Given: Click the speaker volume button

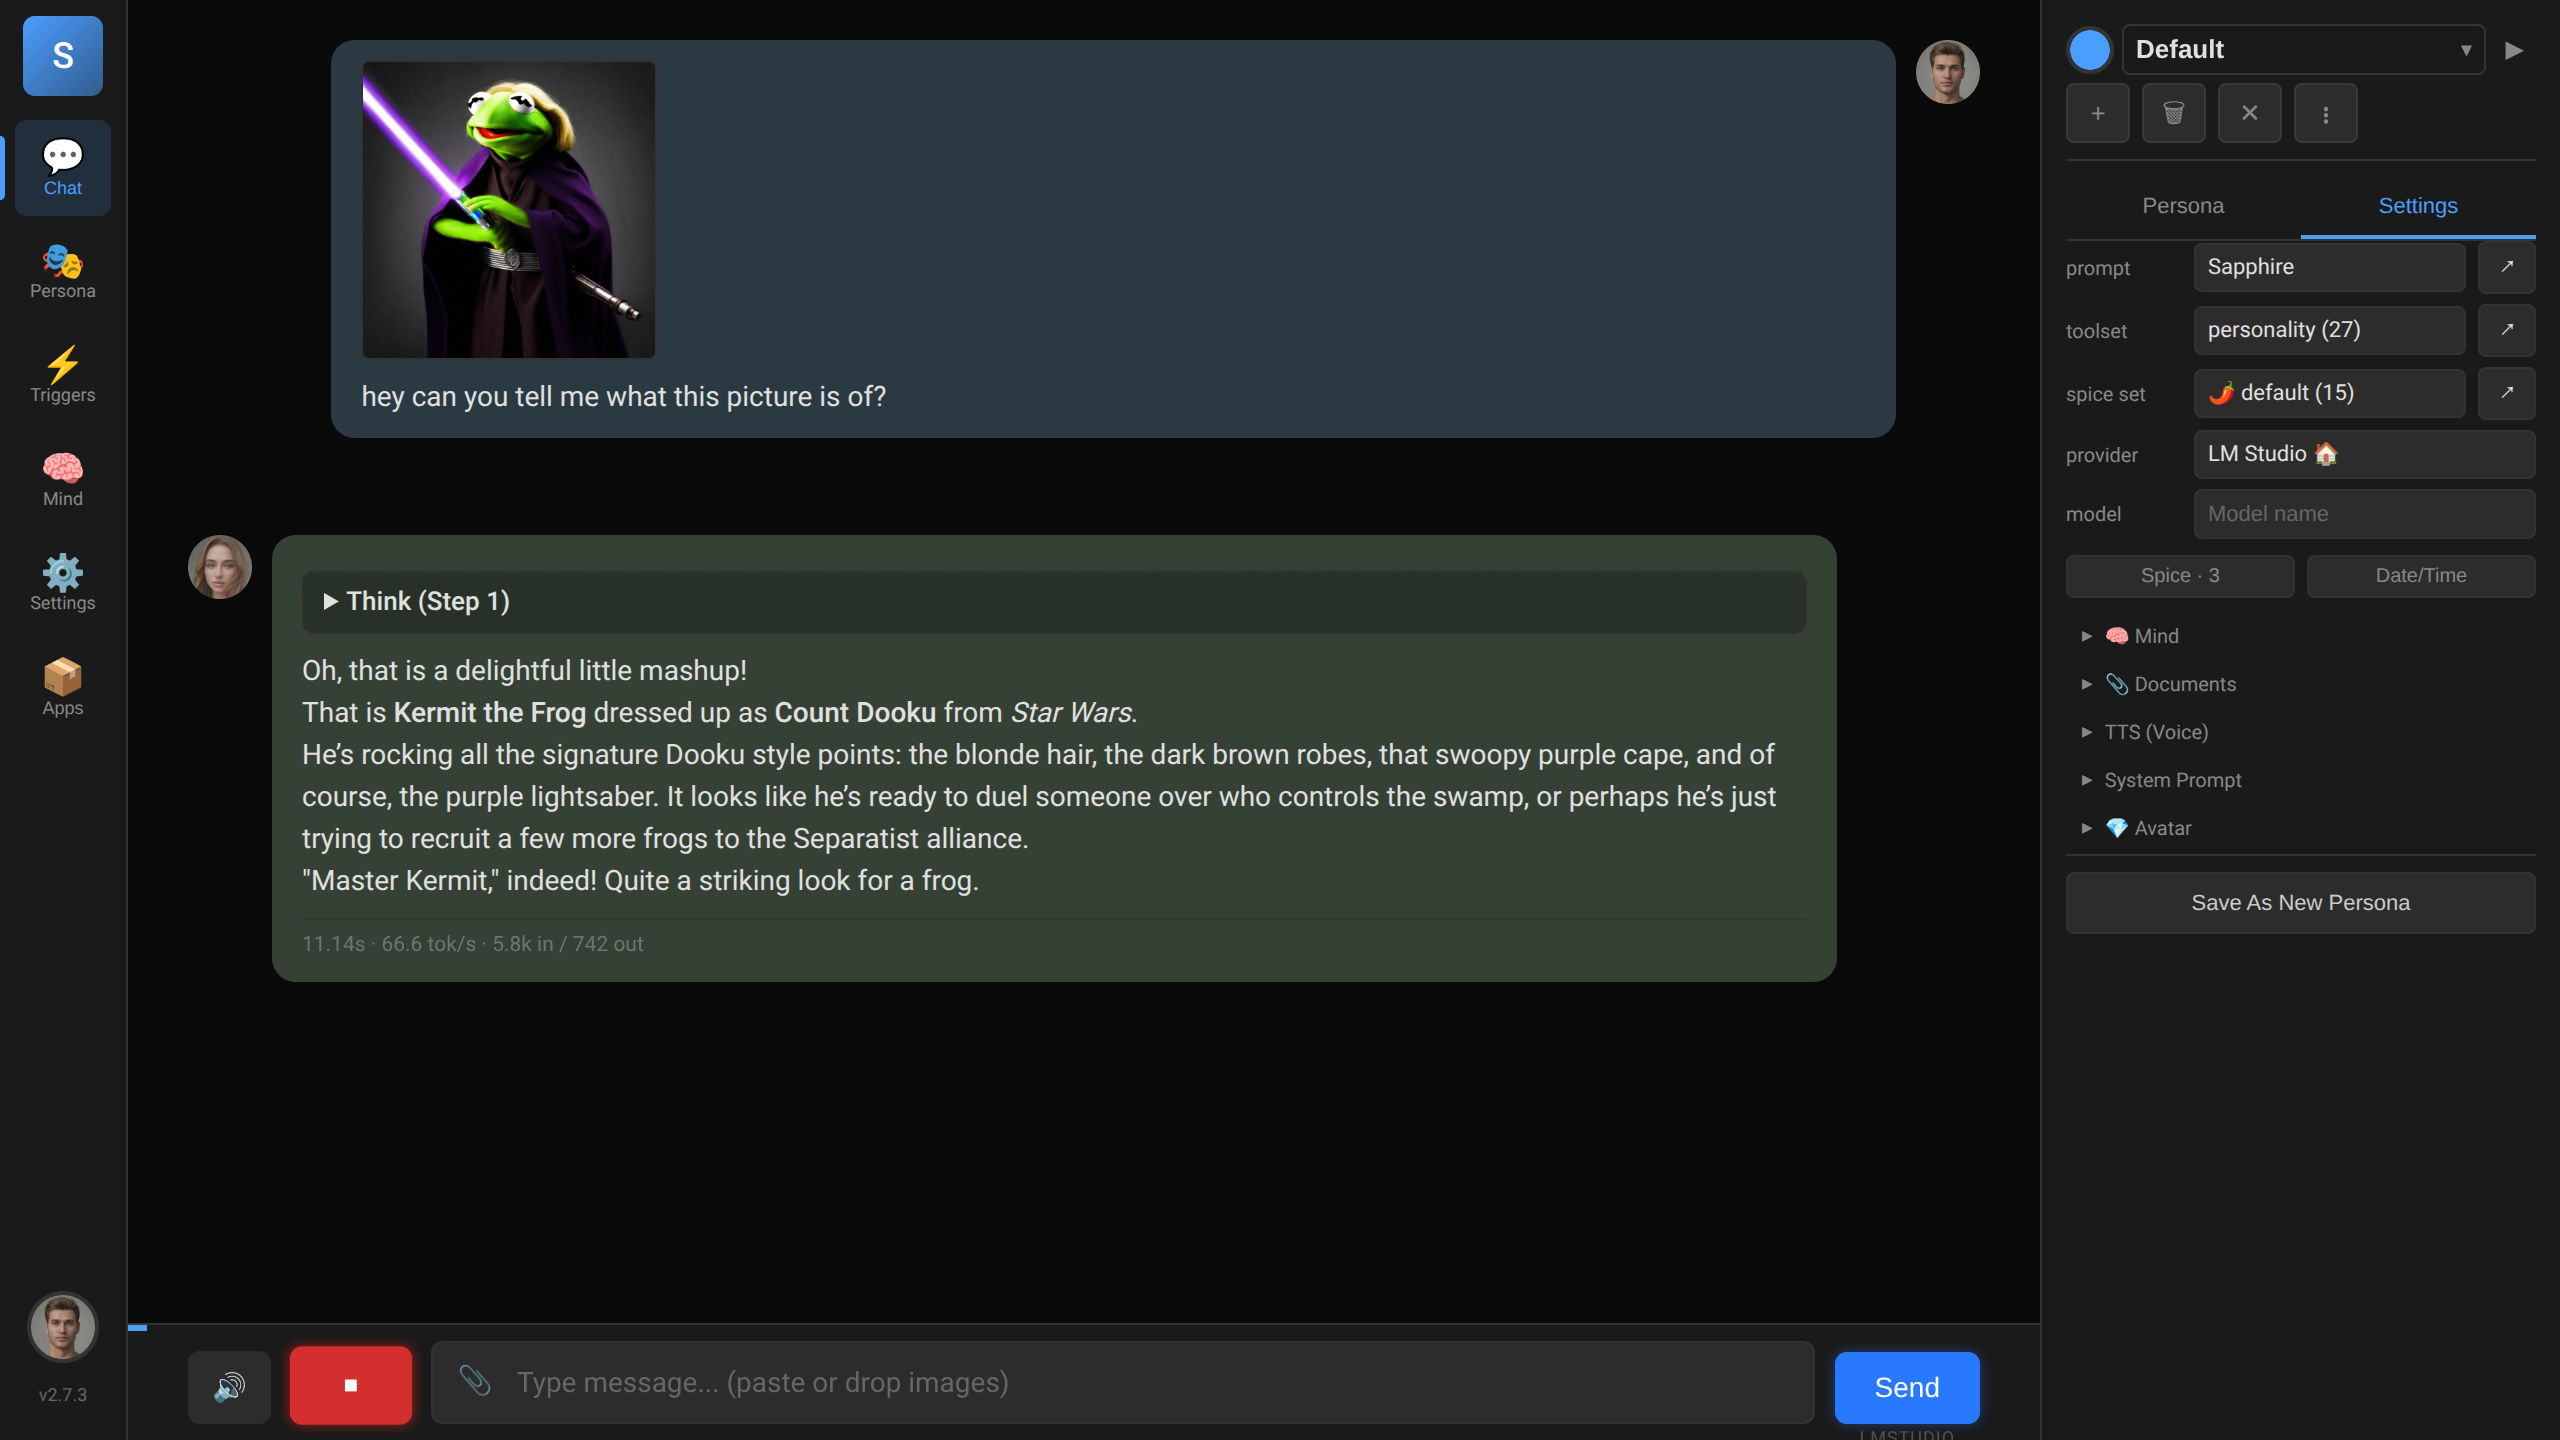Looking at the screenshot, I should click(x=229, y=1386).
